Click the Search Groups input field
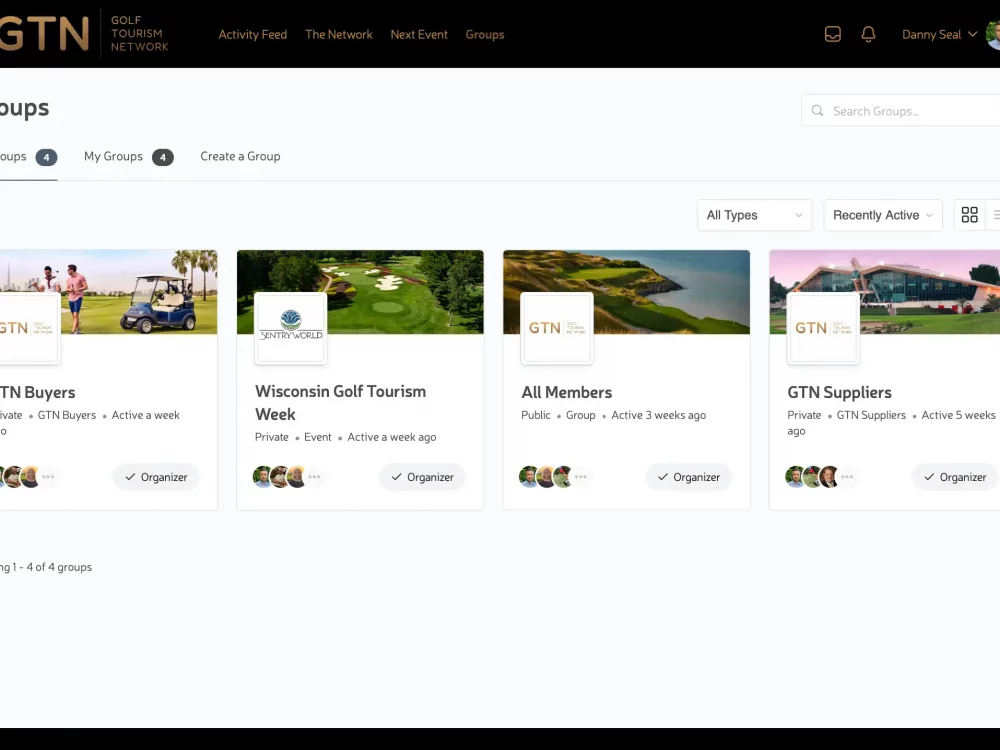The width and height of the screenshot is (1000, 750). click(x=905, y=111)
